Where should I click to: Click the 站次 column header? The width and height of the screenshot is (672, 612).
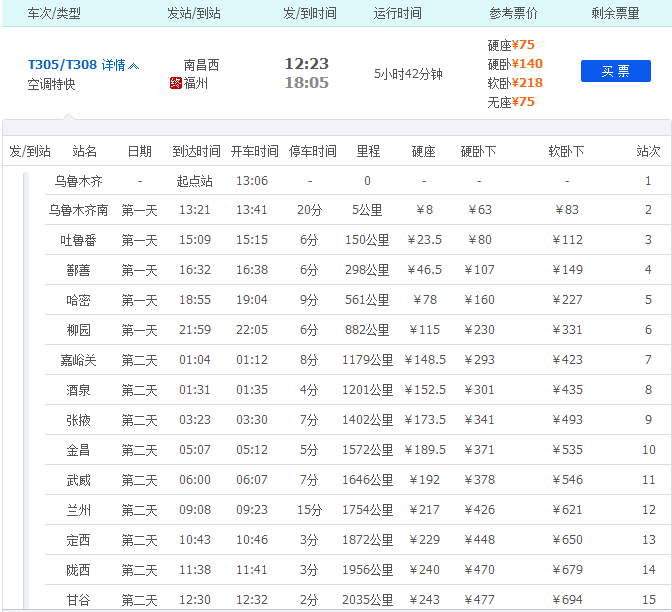tap(648, 151)
